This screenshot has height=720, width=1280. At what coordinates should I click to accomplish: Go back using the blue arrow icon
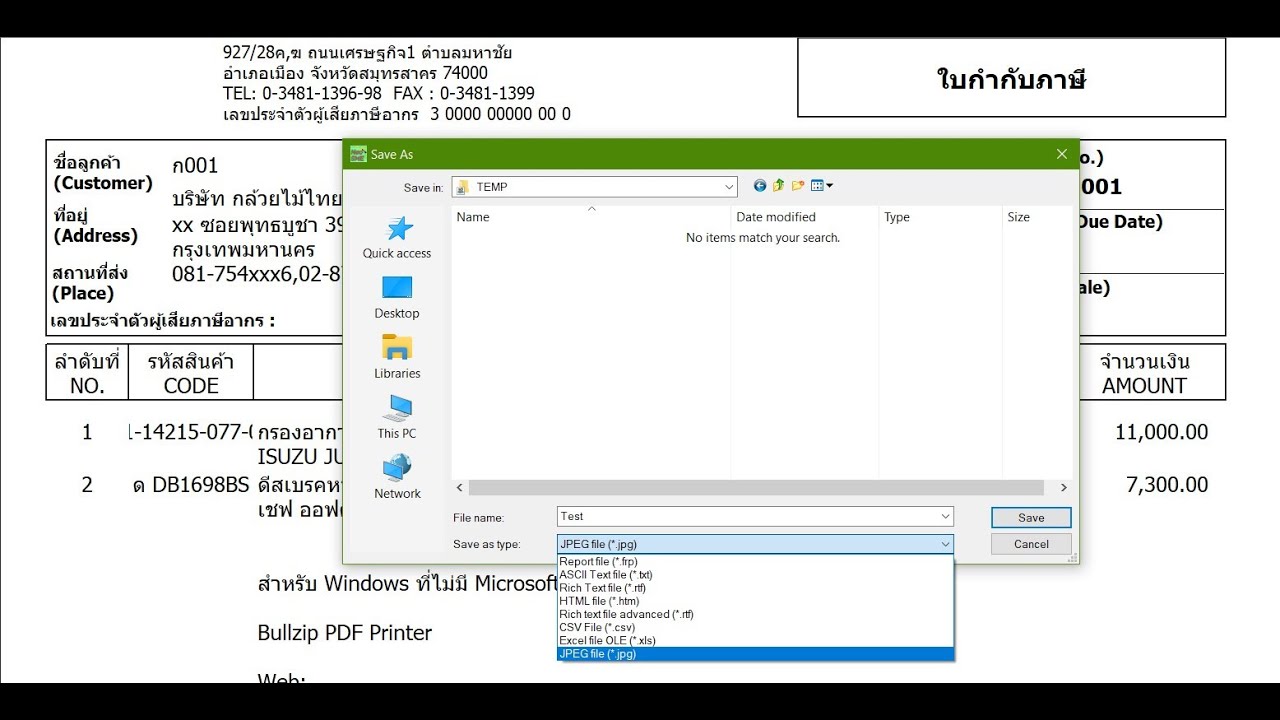(760, 186)
